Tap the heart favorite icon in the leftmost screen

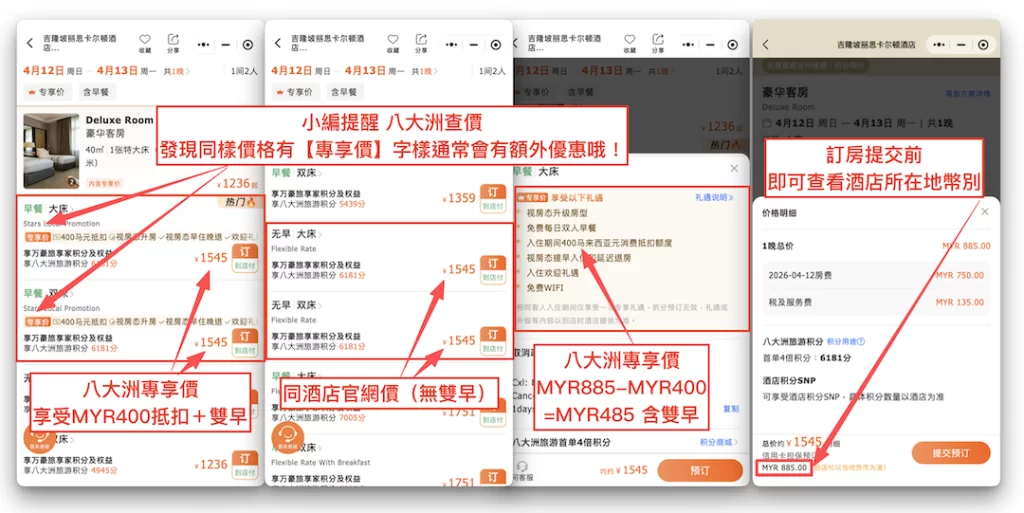click(145, 40)
